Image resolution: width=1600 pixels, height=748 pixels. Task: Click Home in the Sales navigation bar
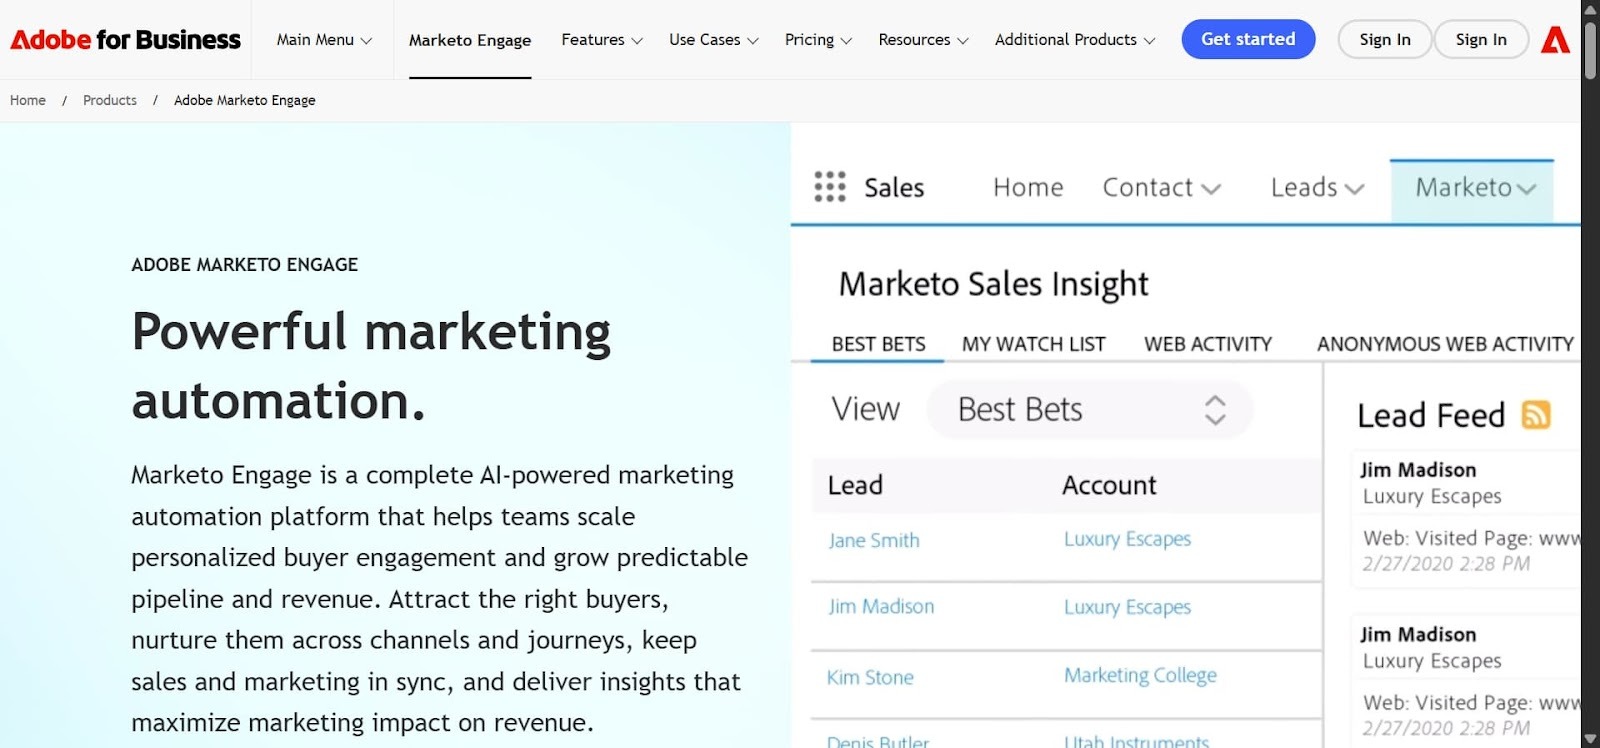point(1027,187)
